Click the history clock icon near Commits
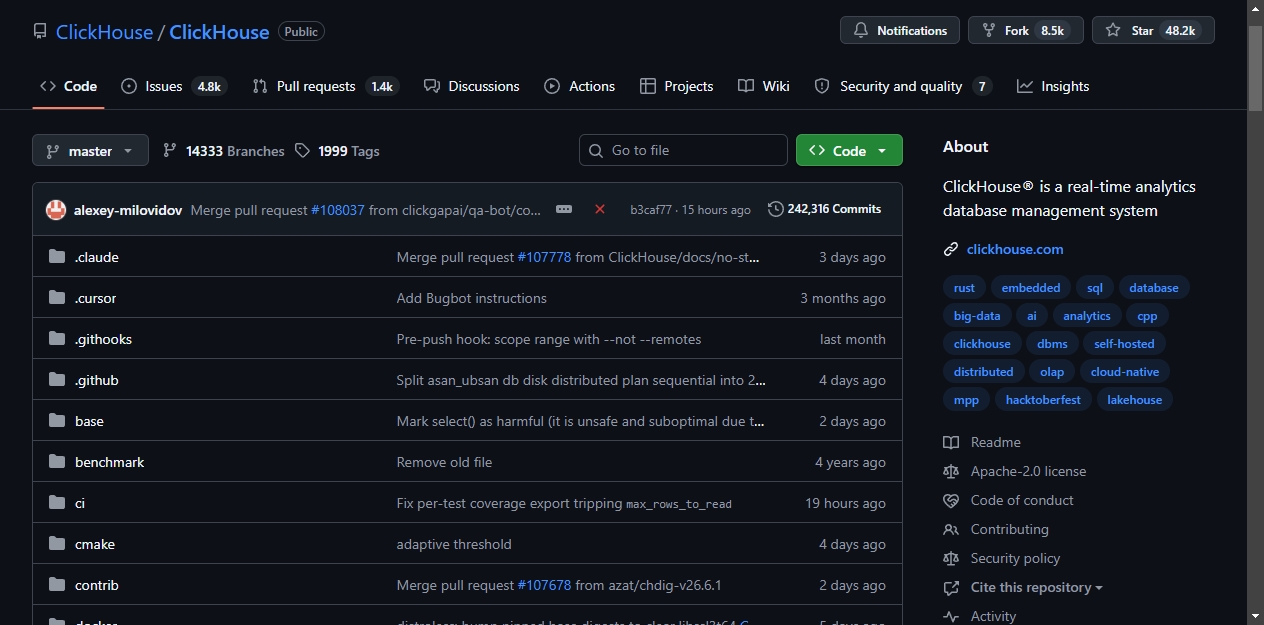The width and height of the screenshot is (1264, 625). click(x=776, y=209)
